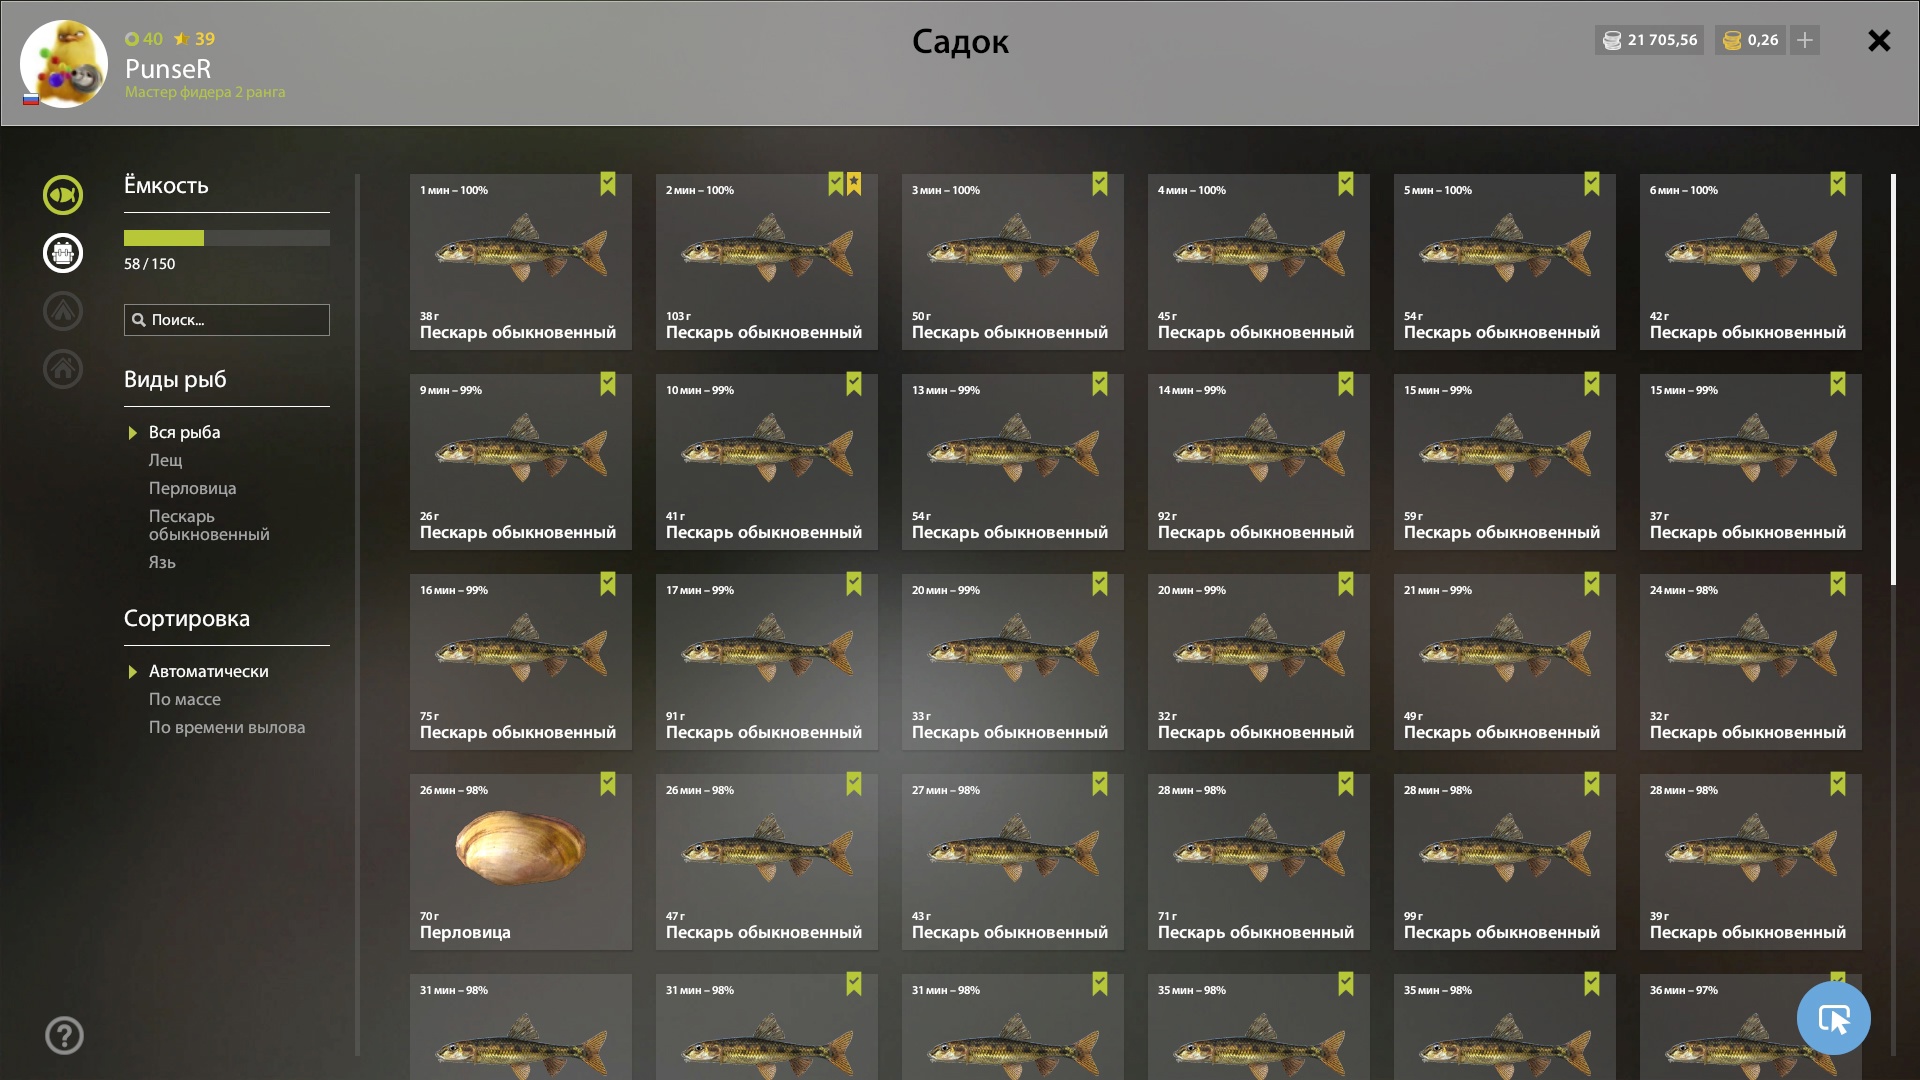Click the silver coins balance icon
1920x1080 pixels.
click(1612, 40)
